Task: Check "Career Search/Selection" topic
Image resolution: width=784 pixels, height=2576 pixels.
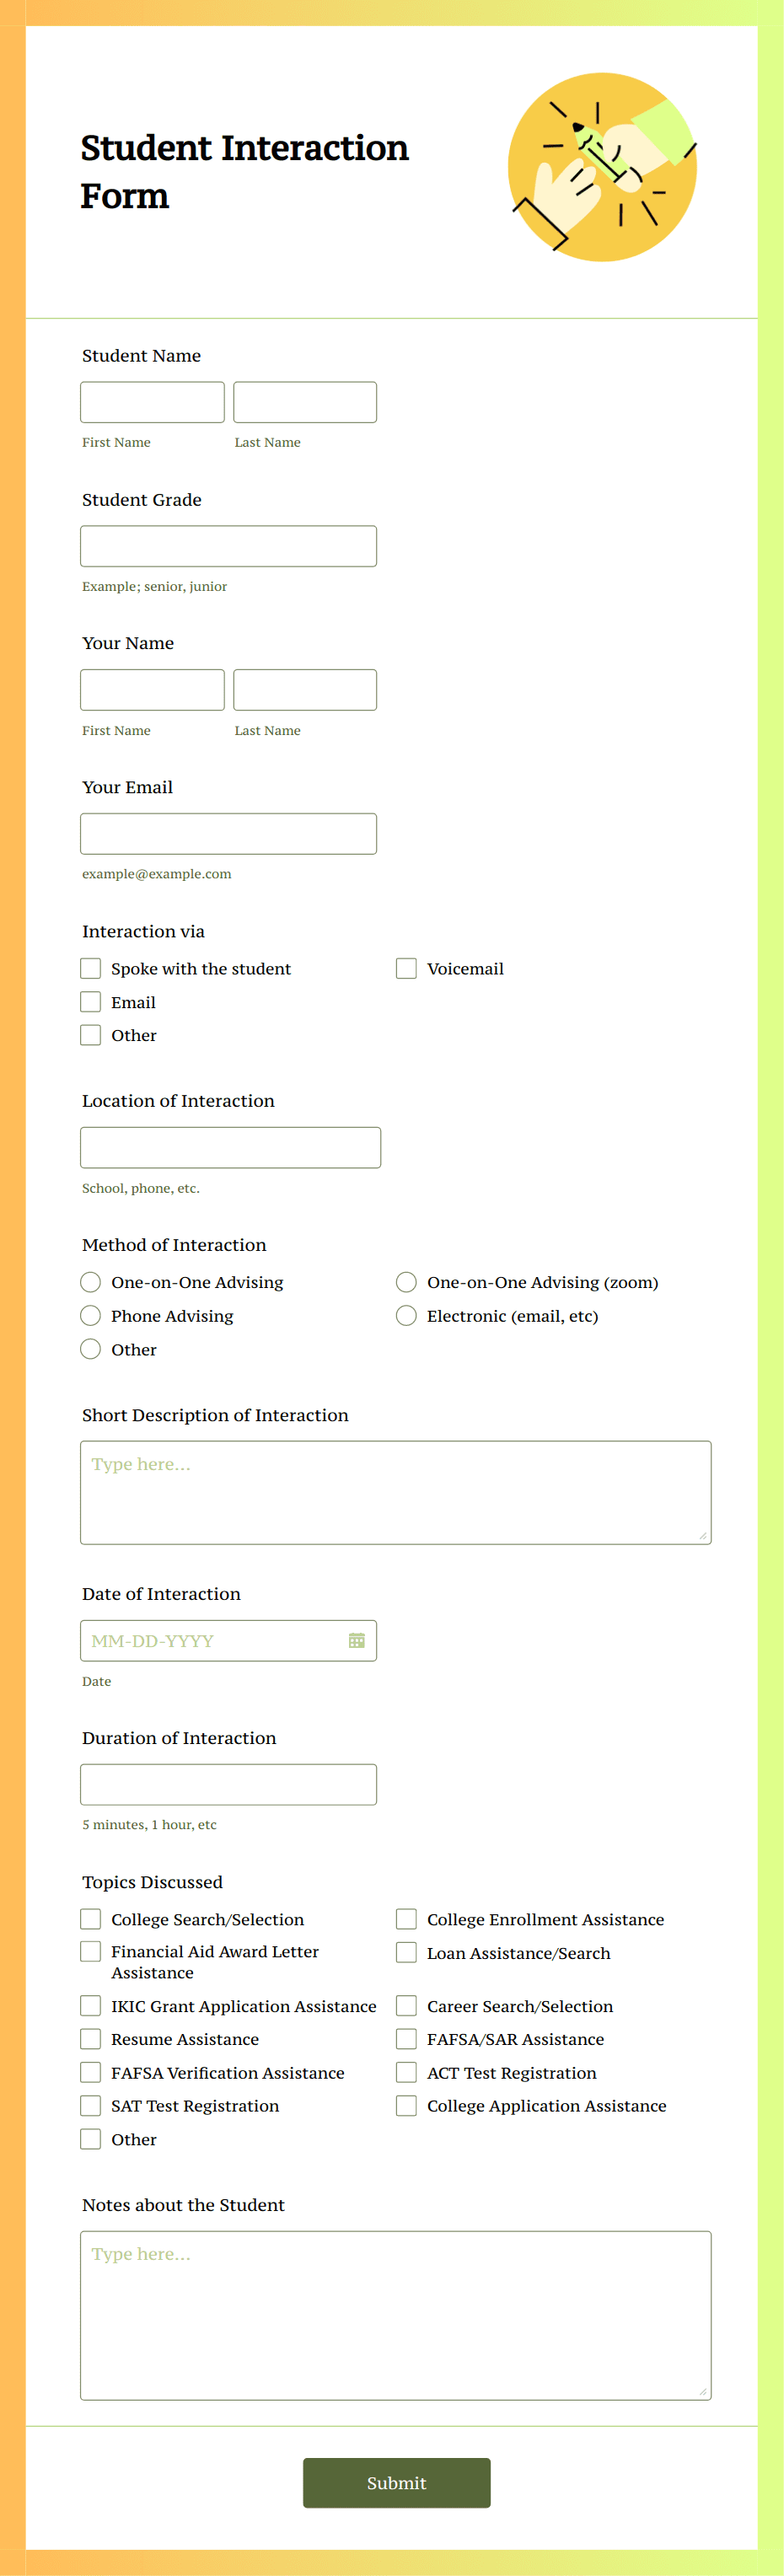Action: point(406,2005)
